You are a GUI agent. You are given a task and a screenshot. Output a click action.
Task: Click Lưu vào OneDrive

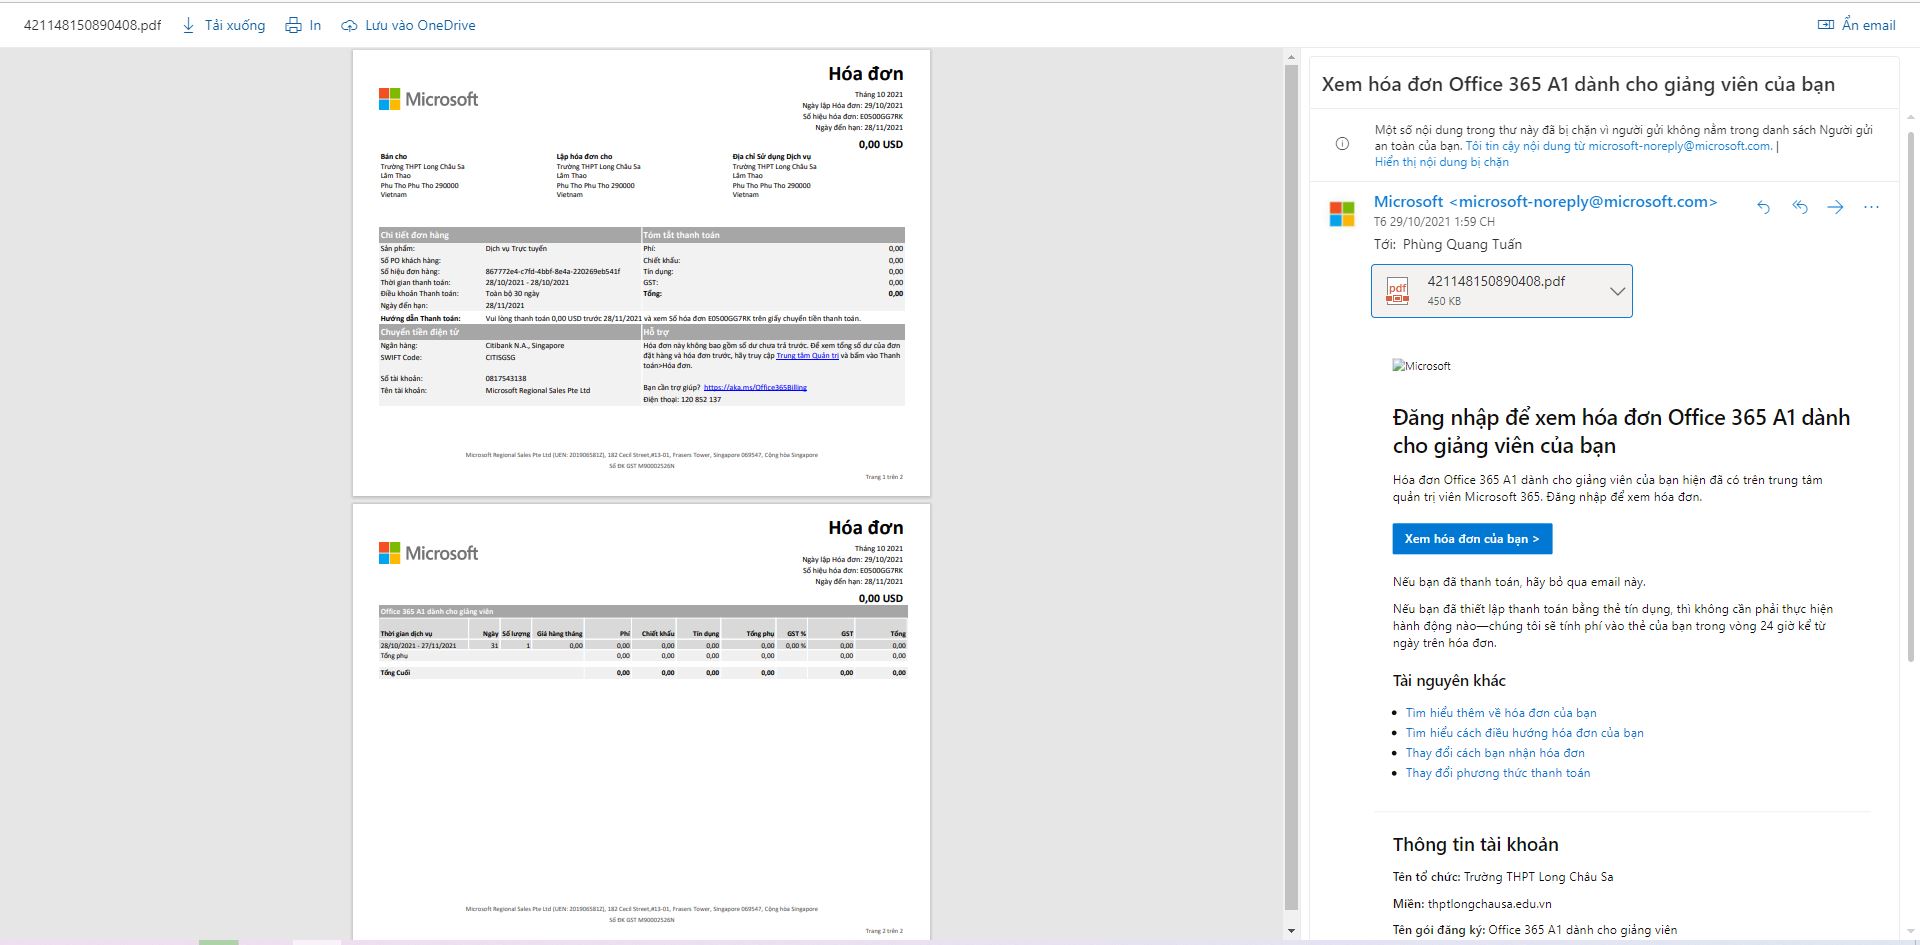pyautogui.click(x=420, y=26)
